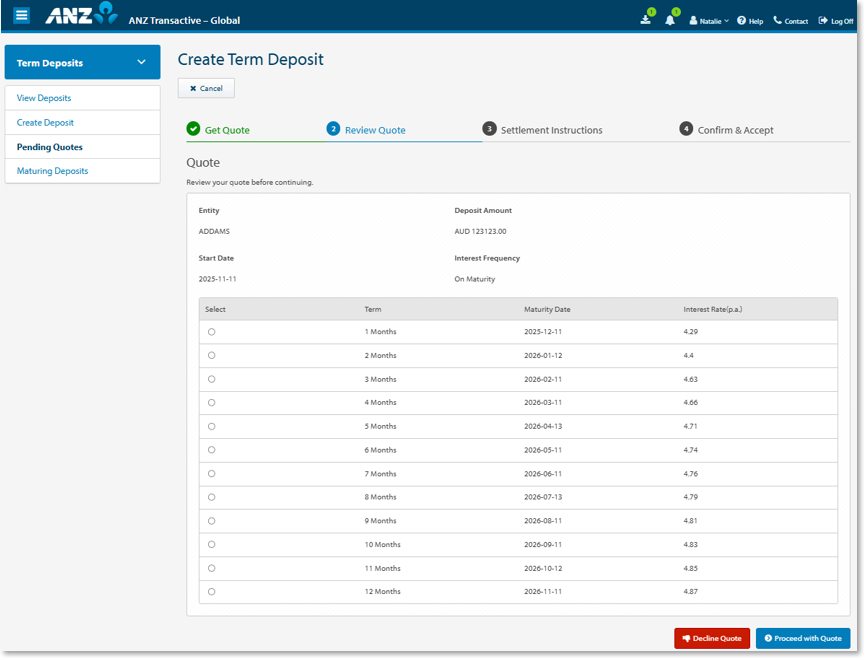Click the Help question mark icon
The image size is (864, 658).
[742, 20]
